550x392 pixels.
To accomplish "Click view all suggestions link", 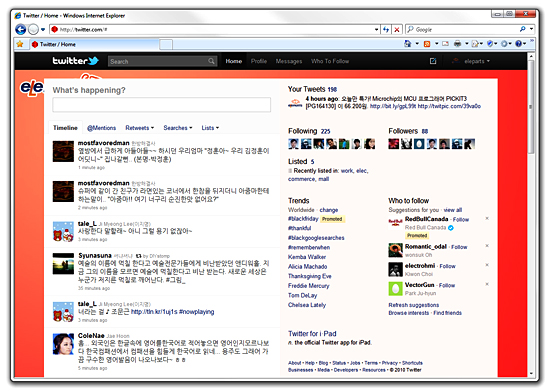I will (452, 210).
